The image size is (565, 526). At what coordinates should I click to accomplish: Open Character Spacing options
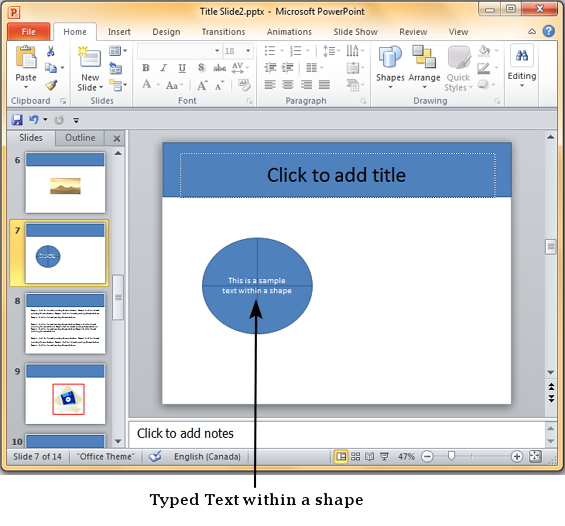[240, 68]
